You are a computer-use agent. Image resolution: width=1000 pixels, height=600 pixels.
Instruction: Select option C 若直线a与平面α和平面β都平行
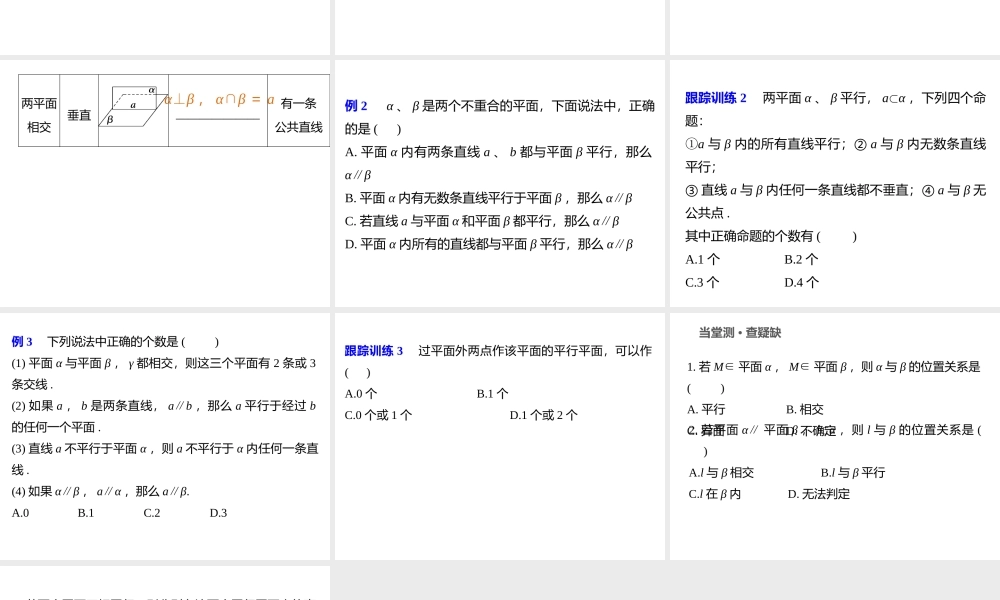pyautogui.click(x=482, y=221)
